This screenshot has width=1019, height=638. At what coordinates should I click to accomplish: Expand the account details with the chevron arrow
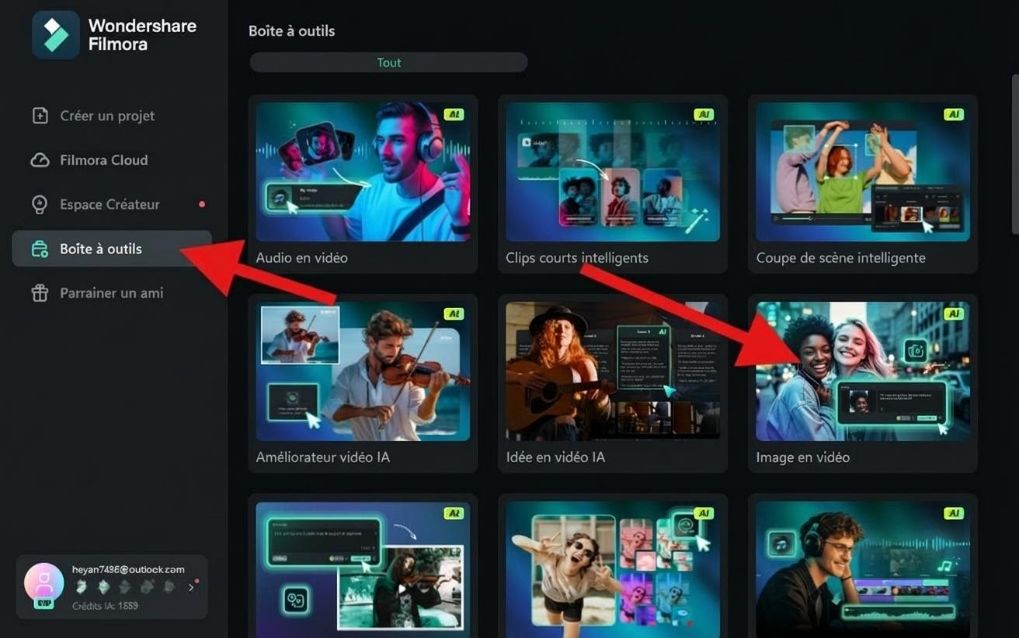[x=191, y=587]
